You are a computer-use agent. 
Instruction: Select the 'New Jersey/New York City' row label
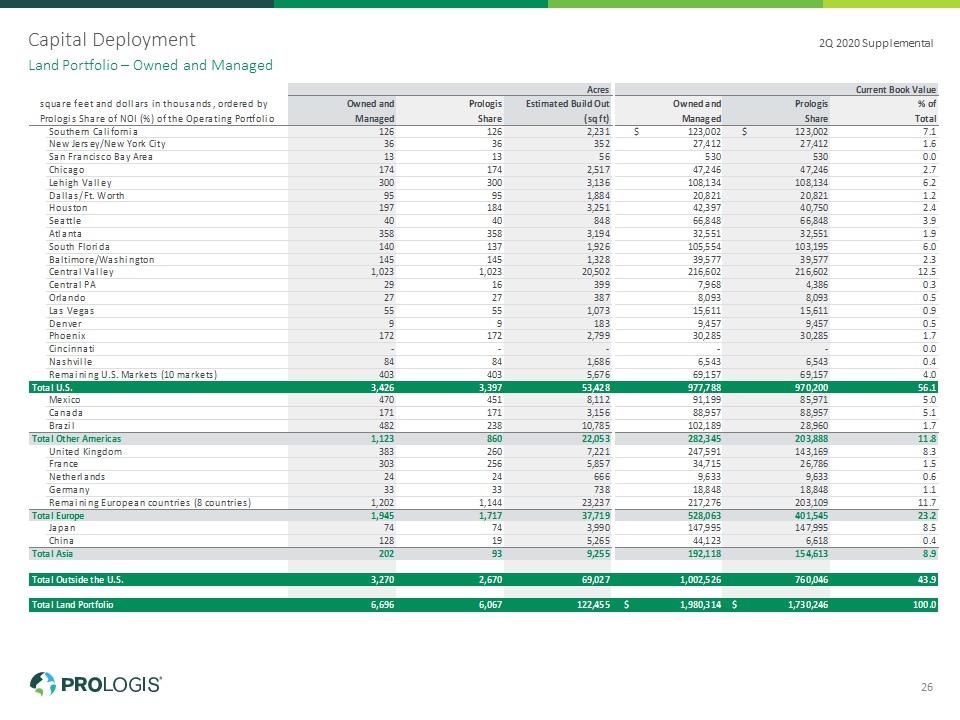tap(107, 144)
